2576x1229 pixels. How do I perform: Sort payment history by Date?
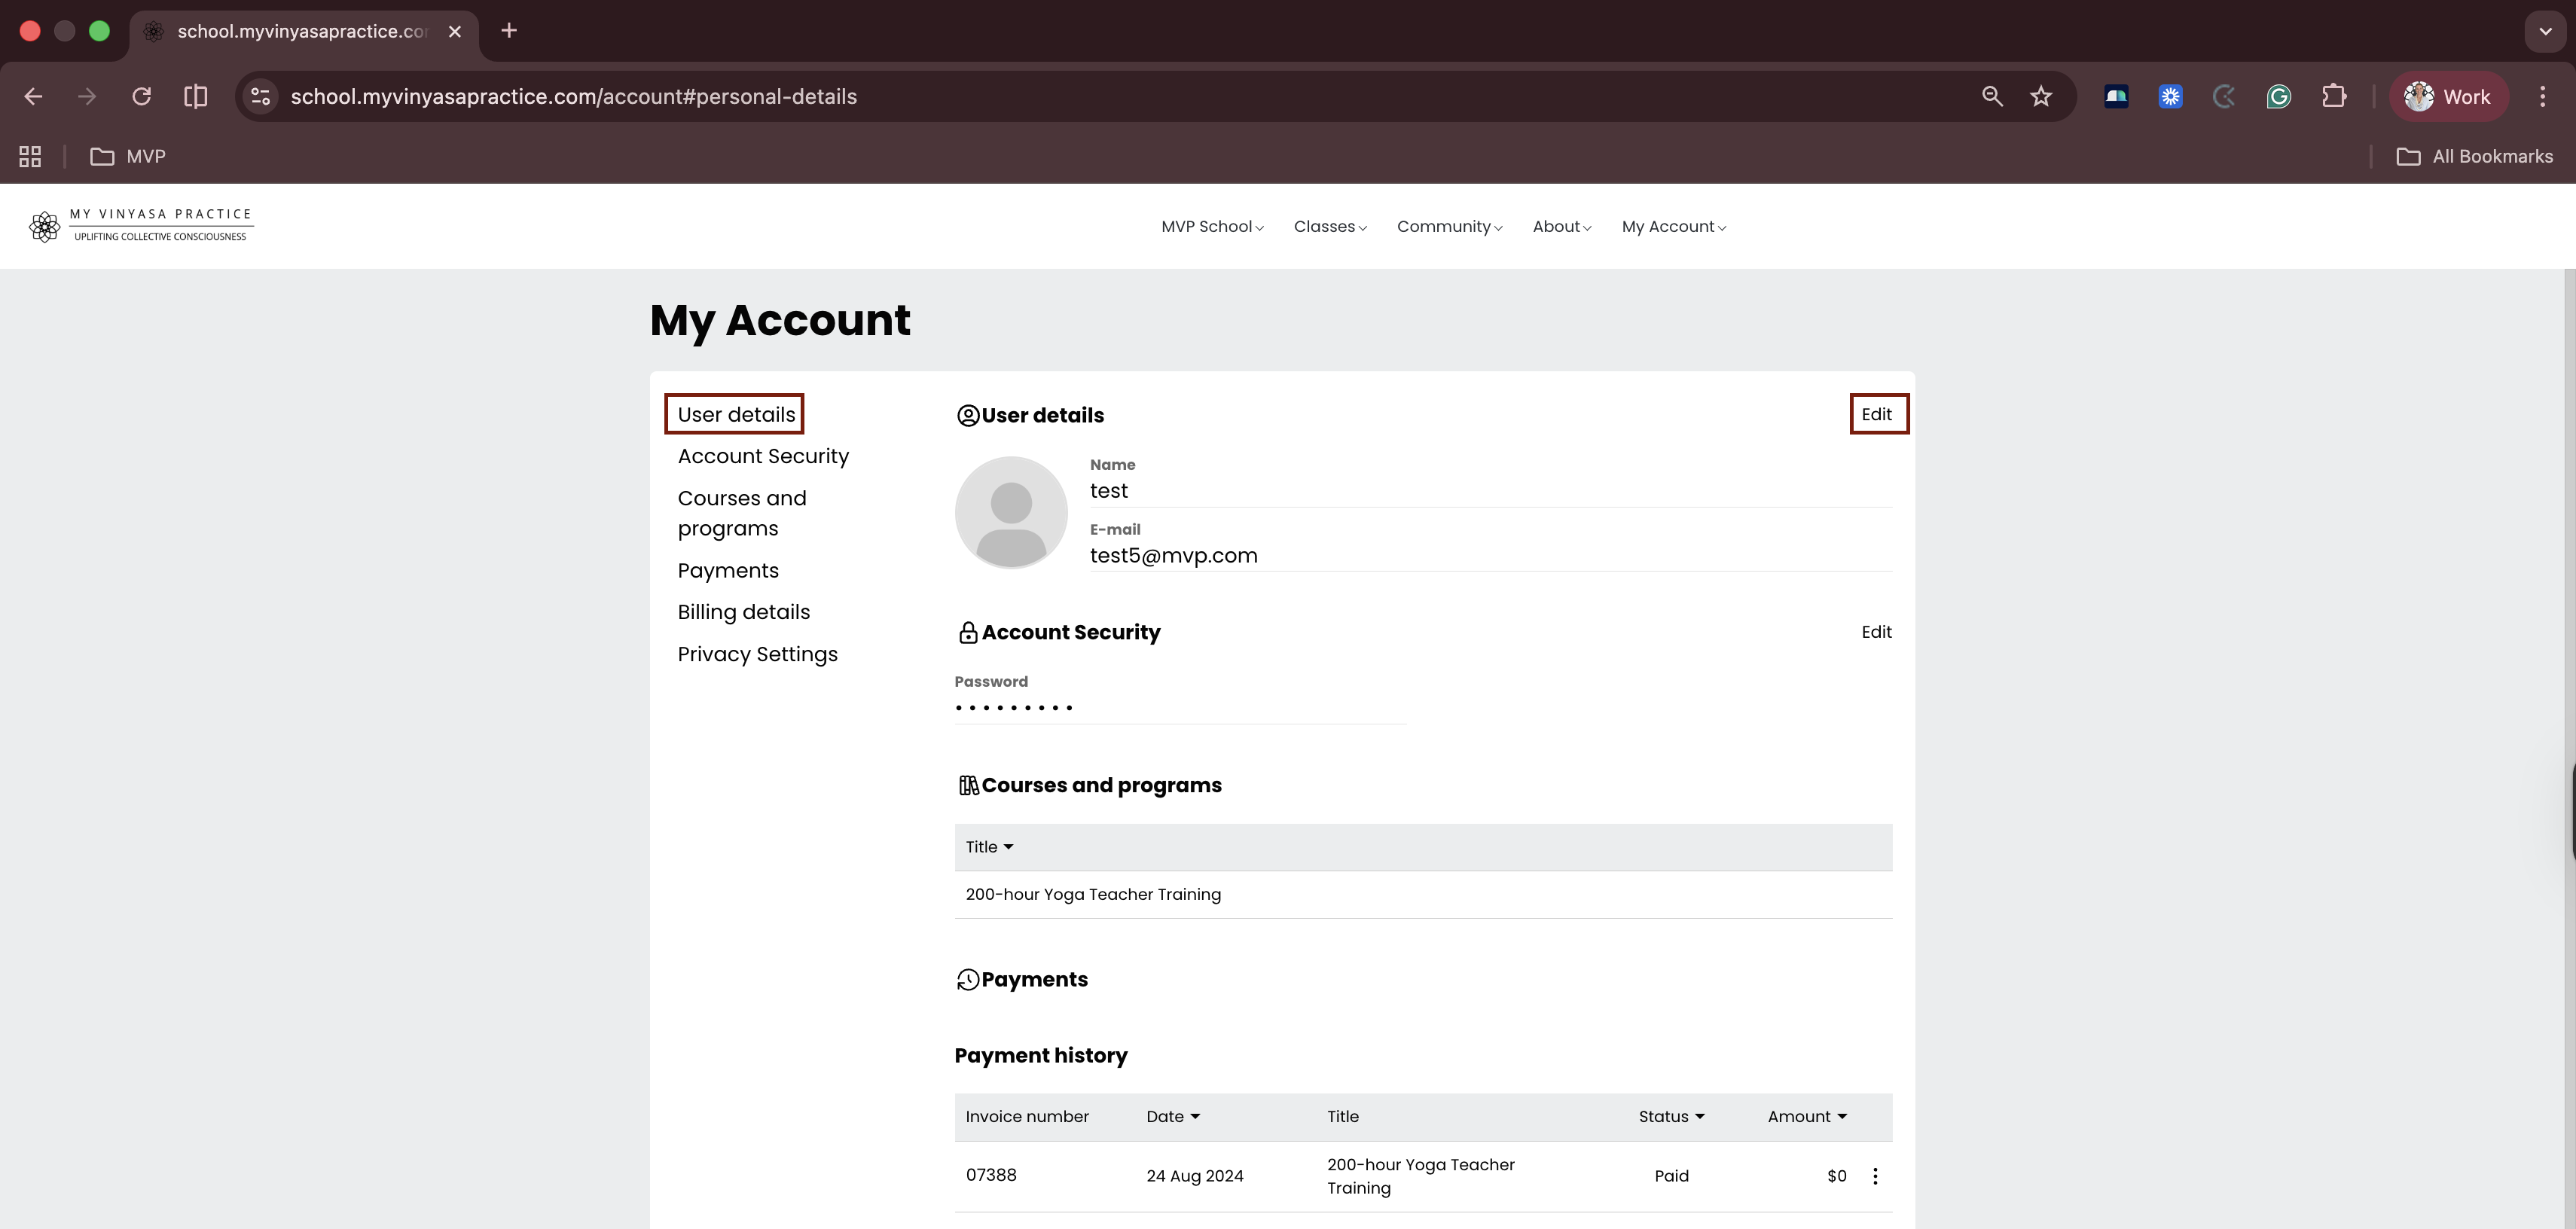[x=1173, y=1117]
